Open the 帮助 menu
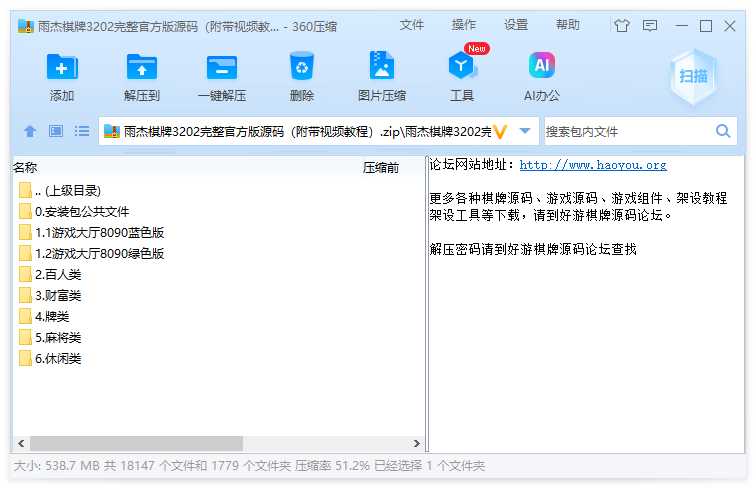This screenshot has width=756, height=488. [567, 25]
